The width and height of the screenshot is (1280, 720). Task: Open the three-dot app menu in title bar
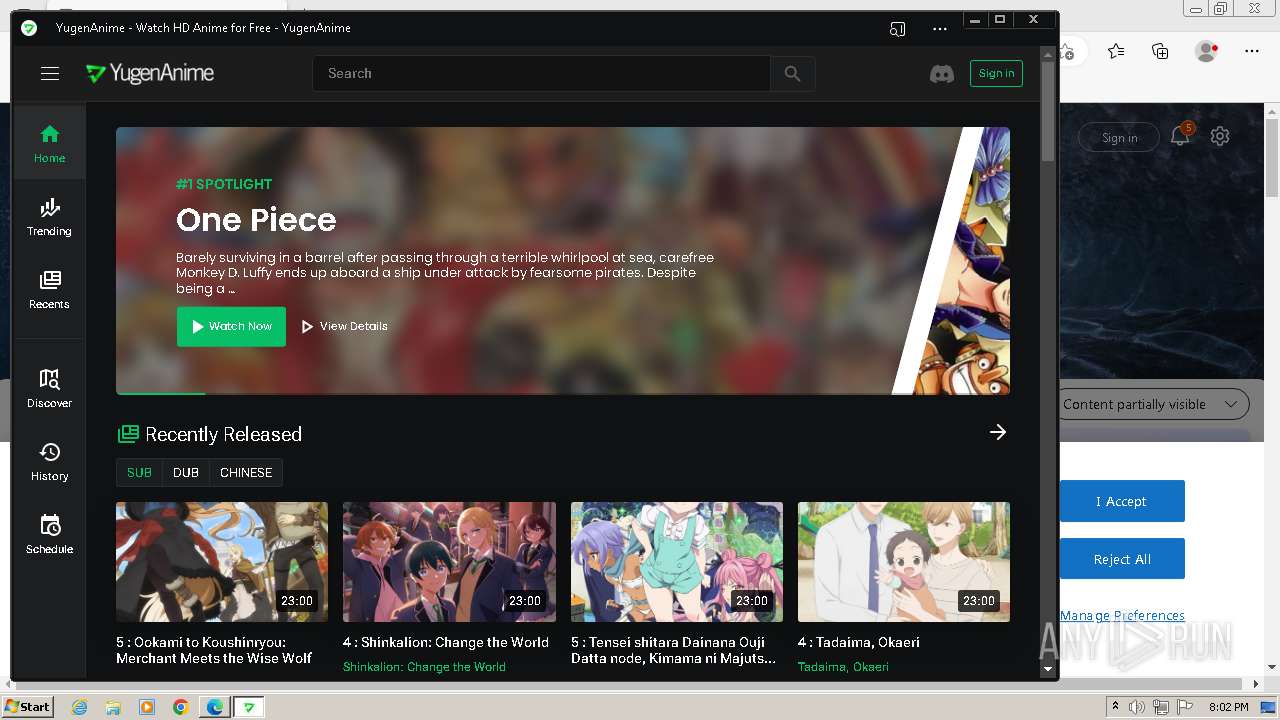tap(939, 29)
